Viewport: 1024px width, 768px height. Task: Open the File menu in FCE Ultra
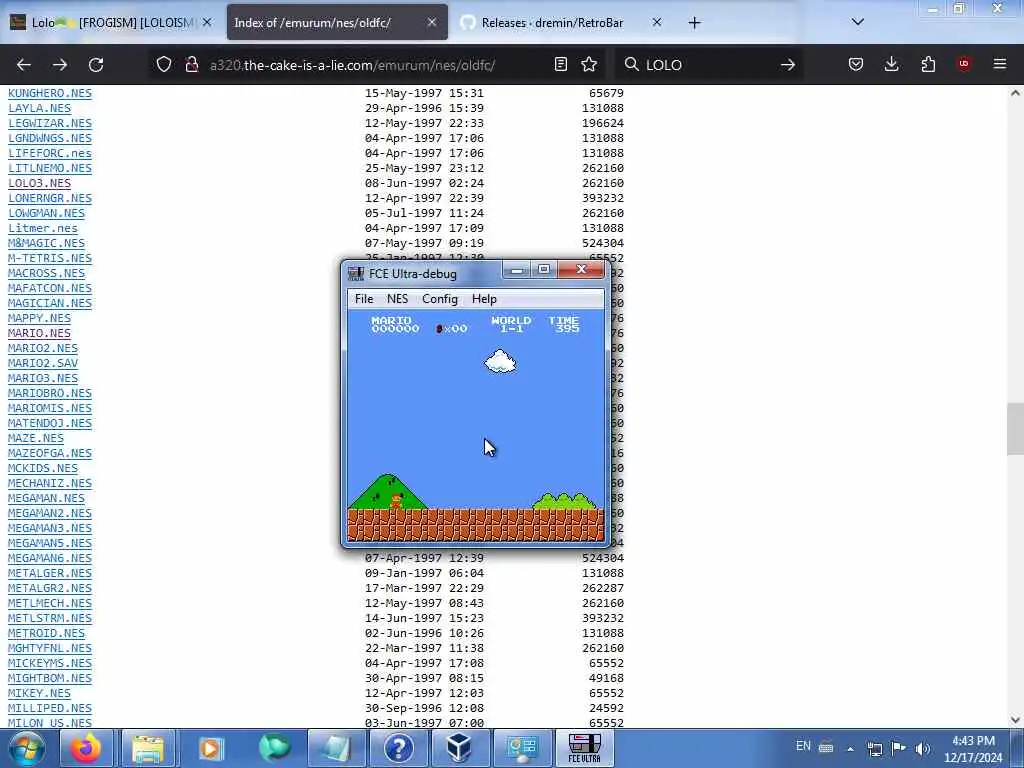click(364, 298)
